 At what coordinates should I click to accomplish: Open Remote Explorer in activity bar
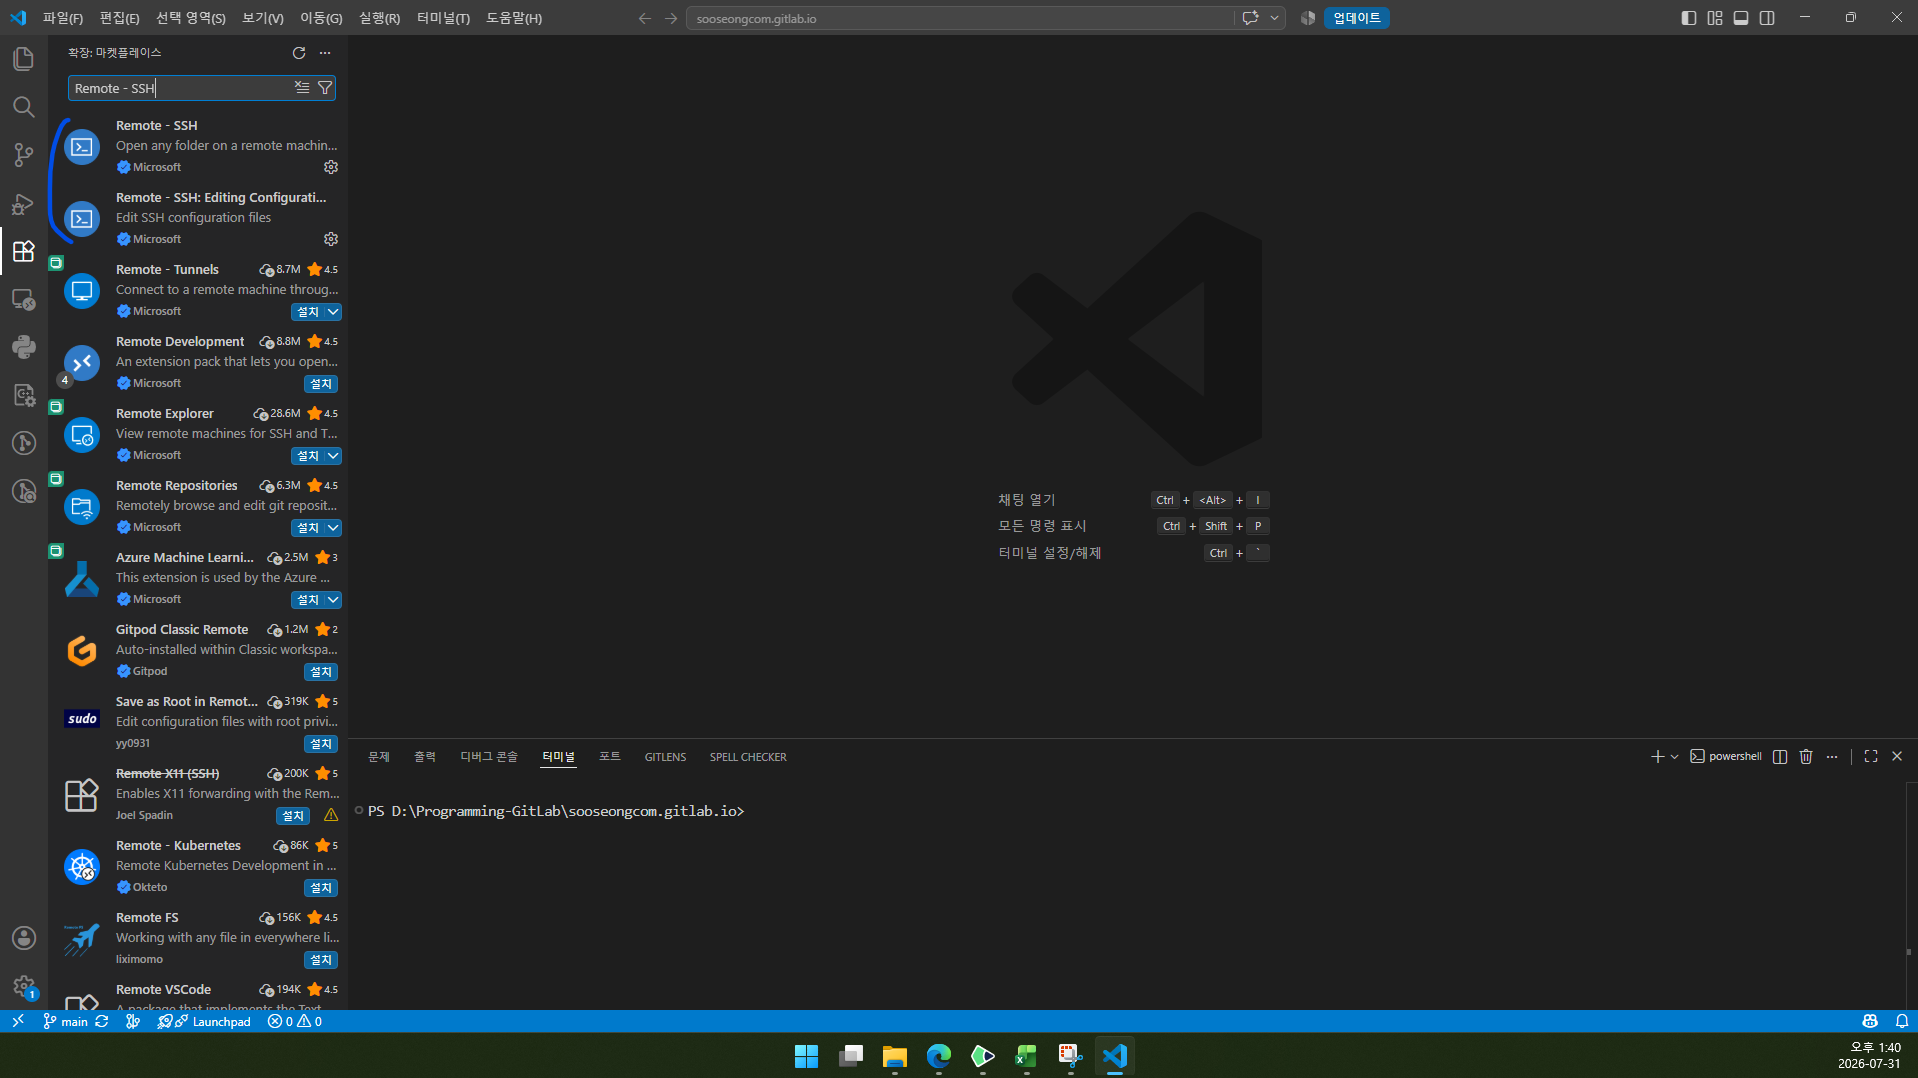click(24, 299)
